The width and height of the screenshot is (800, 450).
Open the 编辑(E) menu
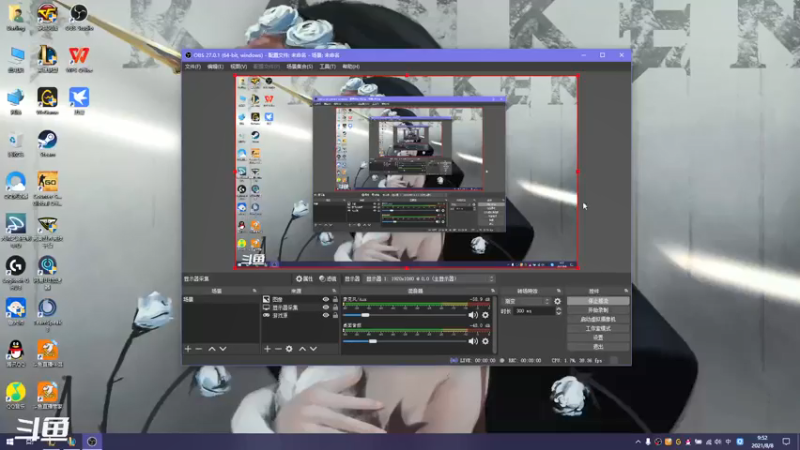point(215,67)
